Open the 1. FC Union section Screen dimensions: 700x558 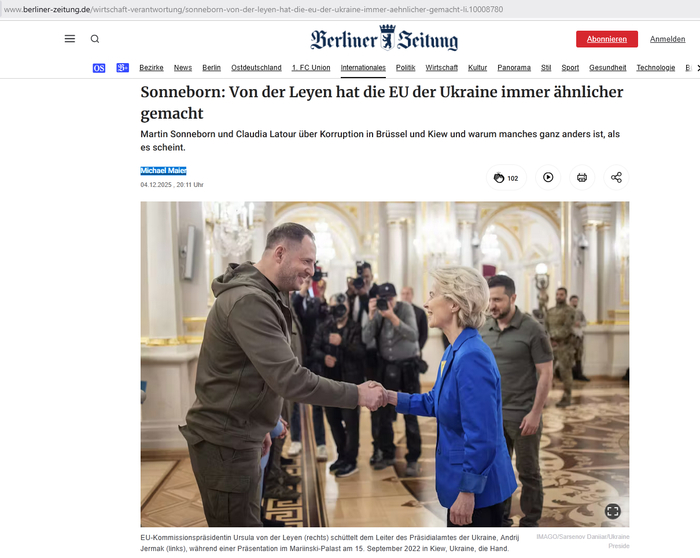tap(311, 67)
